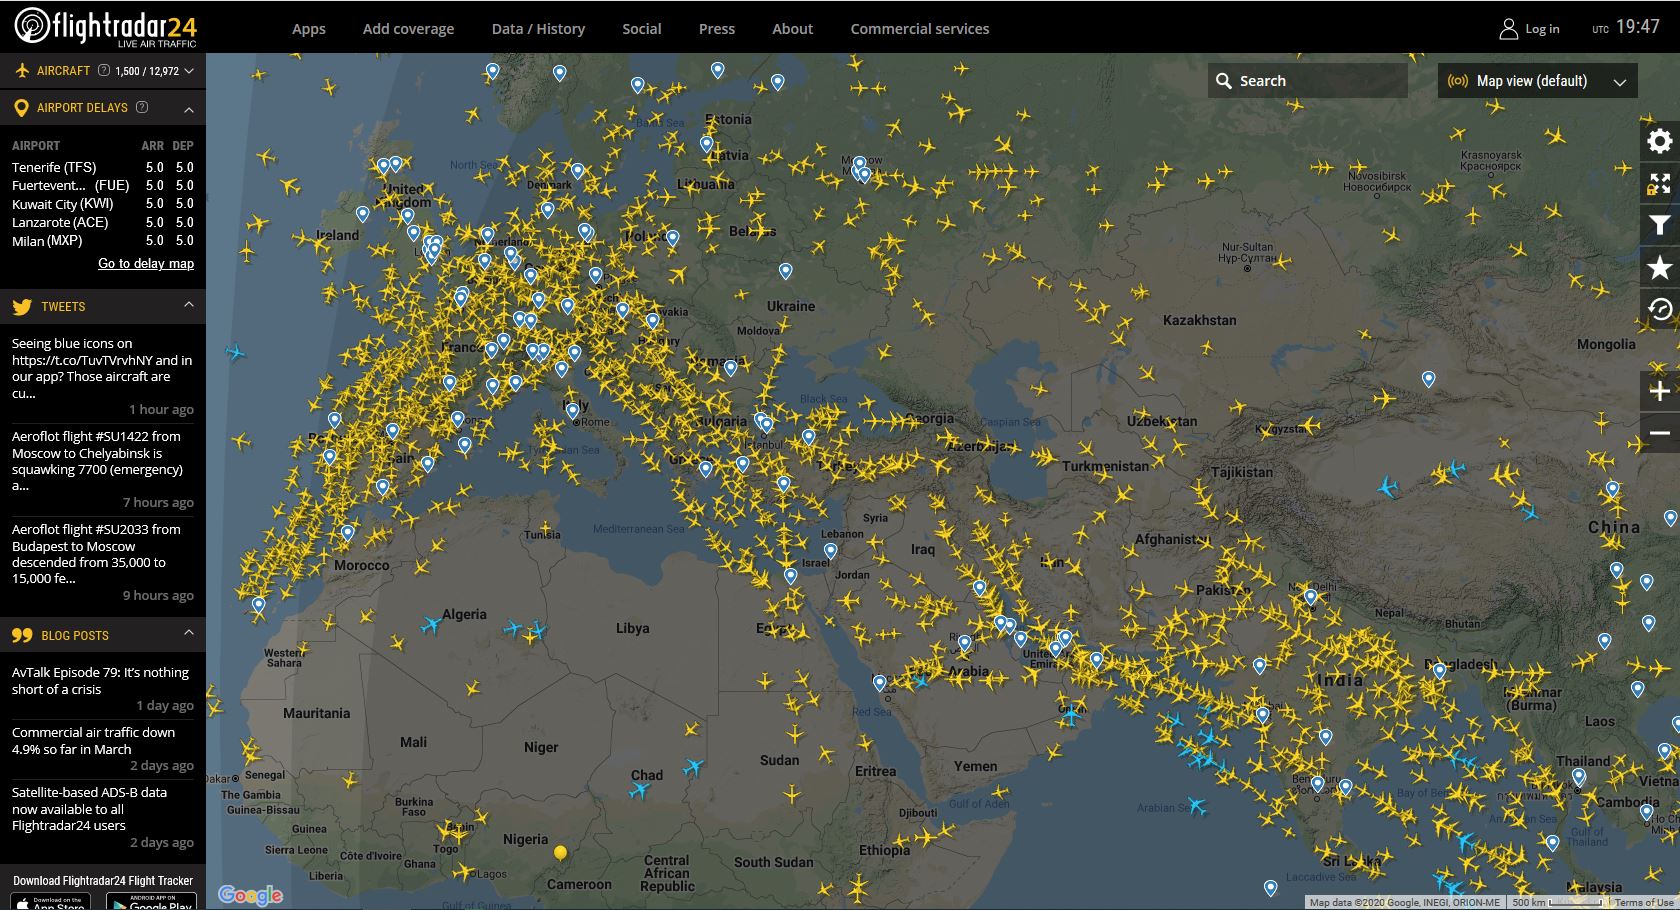1680x910 pixels.
Task: Zoom in with the plus button
Action: click(x=1659, y=391)
